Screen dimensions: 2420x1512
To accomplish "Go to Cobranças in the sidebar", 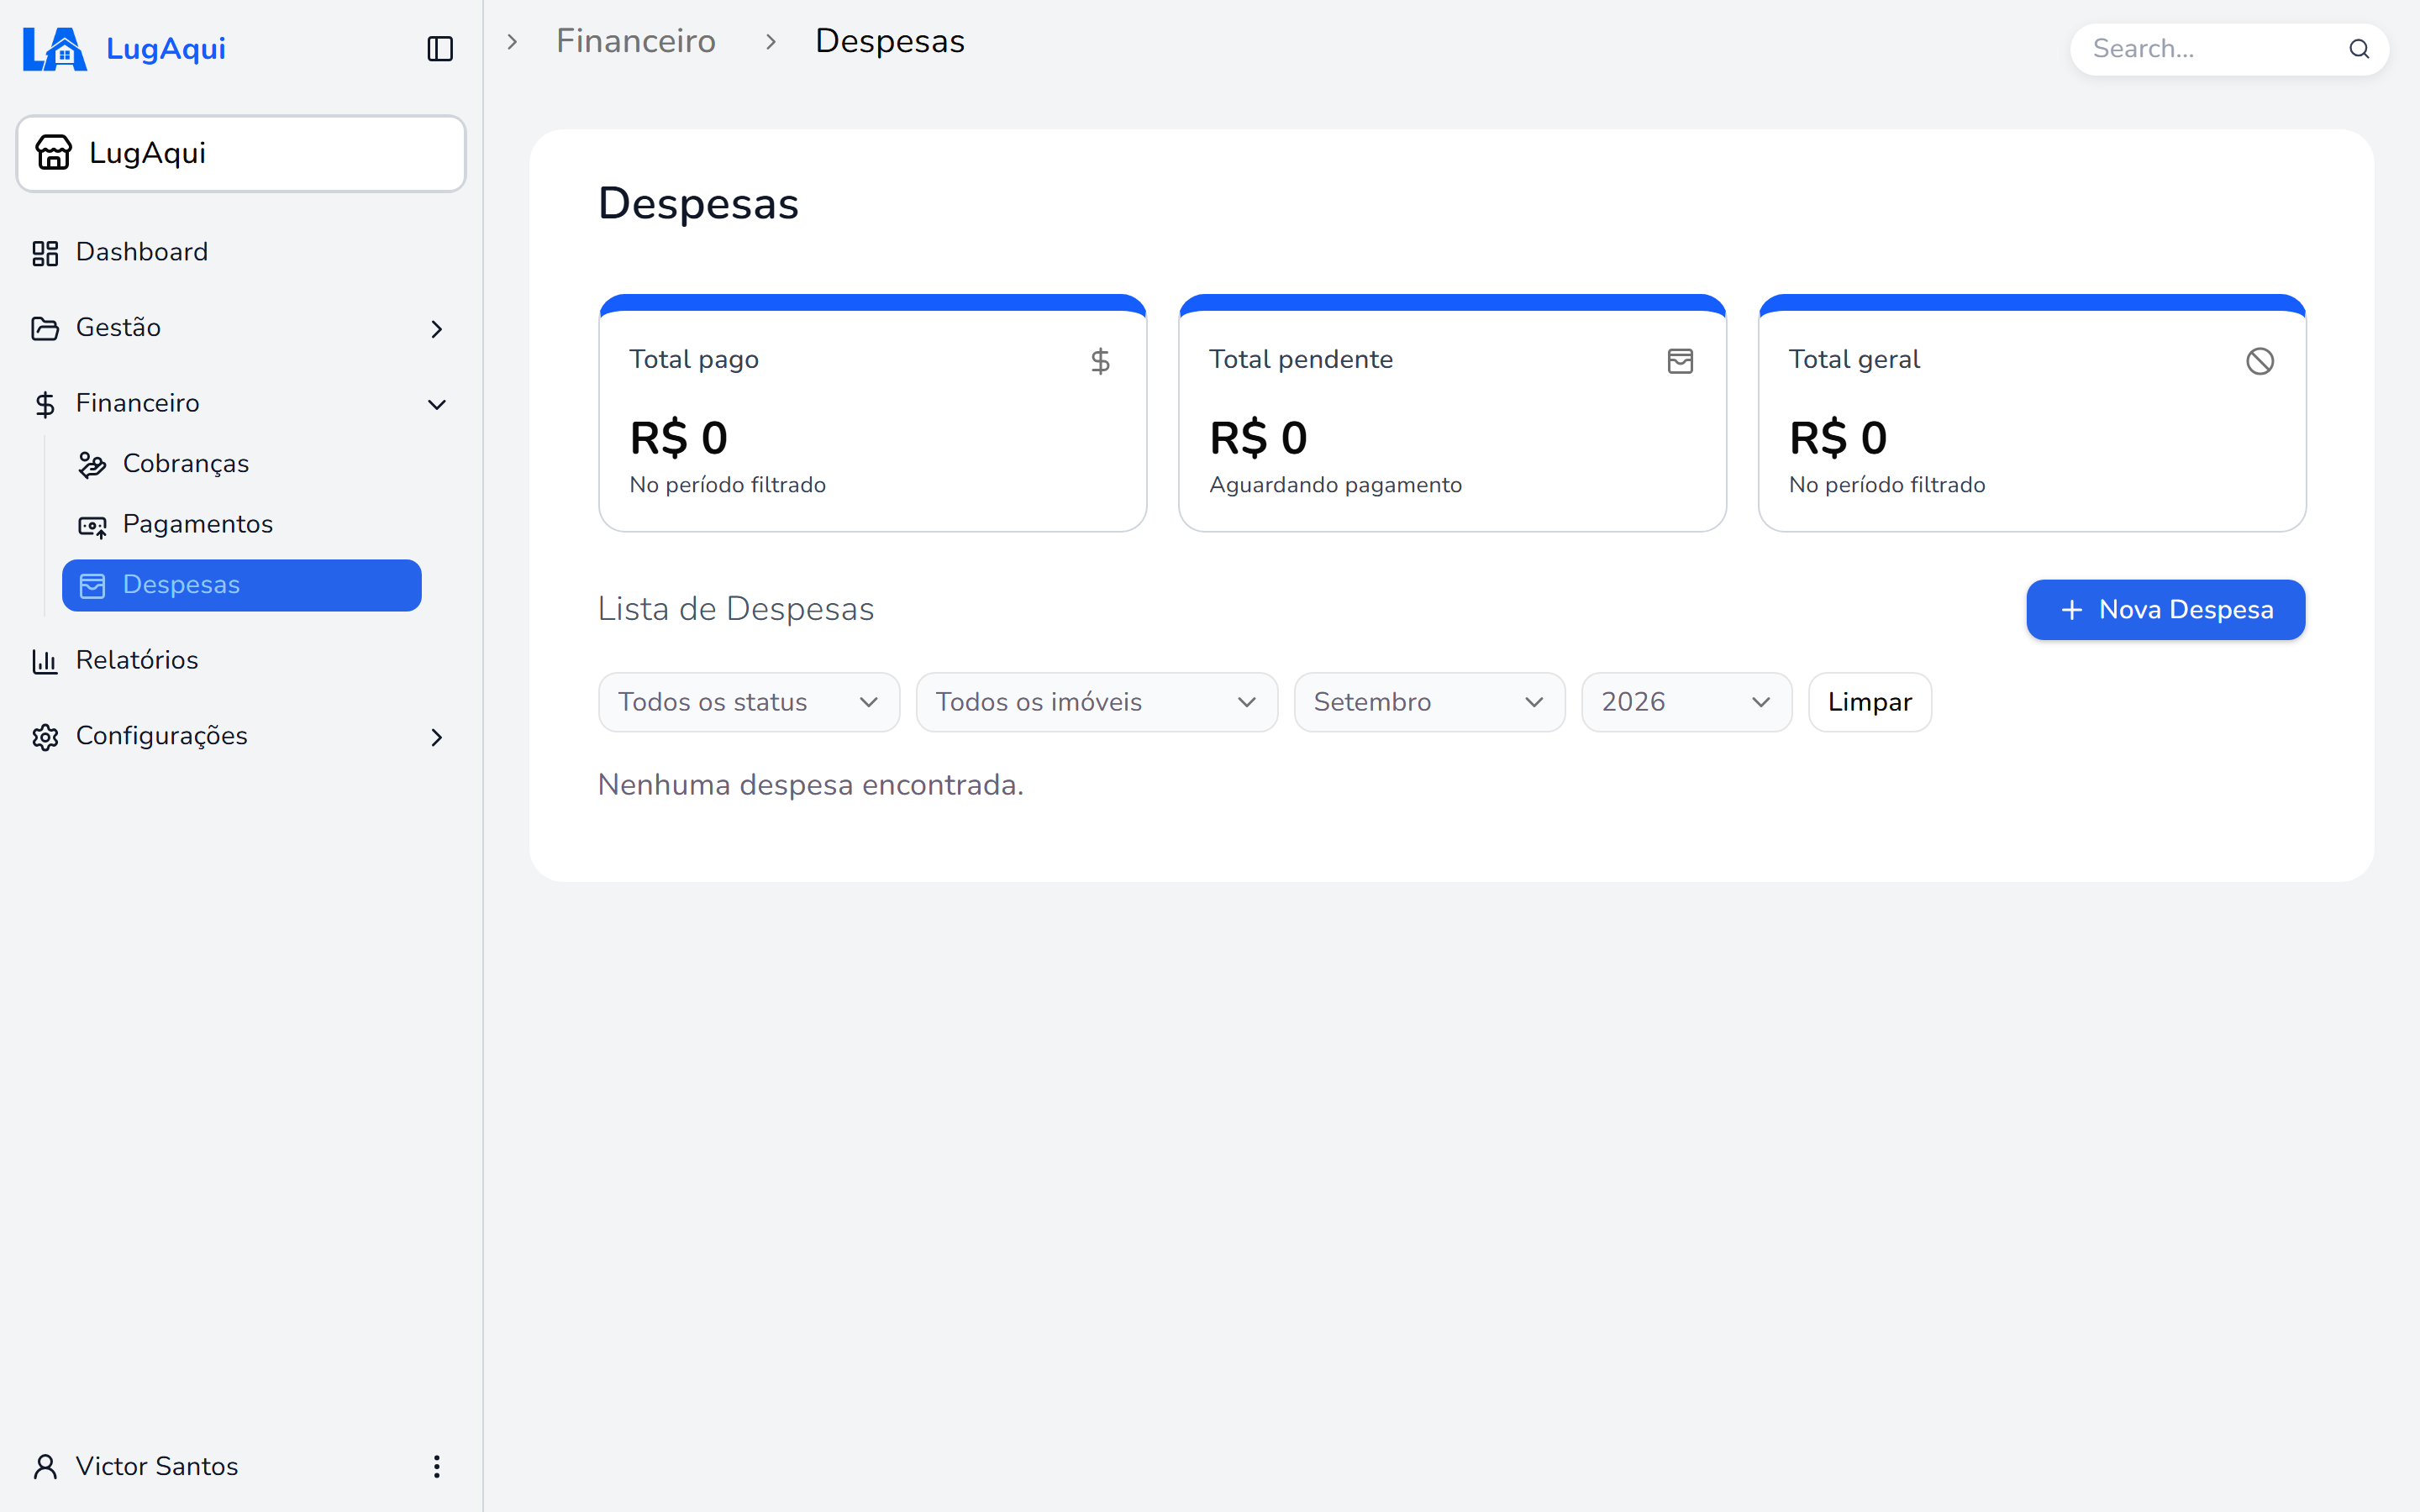I will click(241, 465).
